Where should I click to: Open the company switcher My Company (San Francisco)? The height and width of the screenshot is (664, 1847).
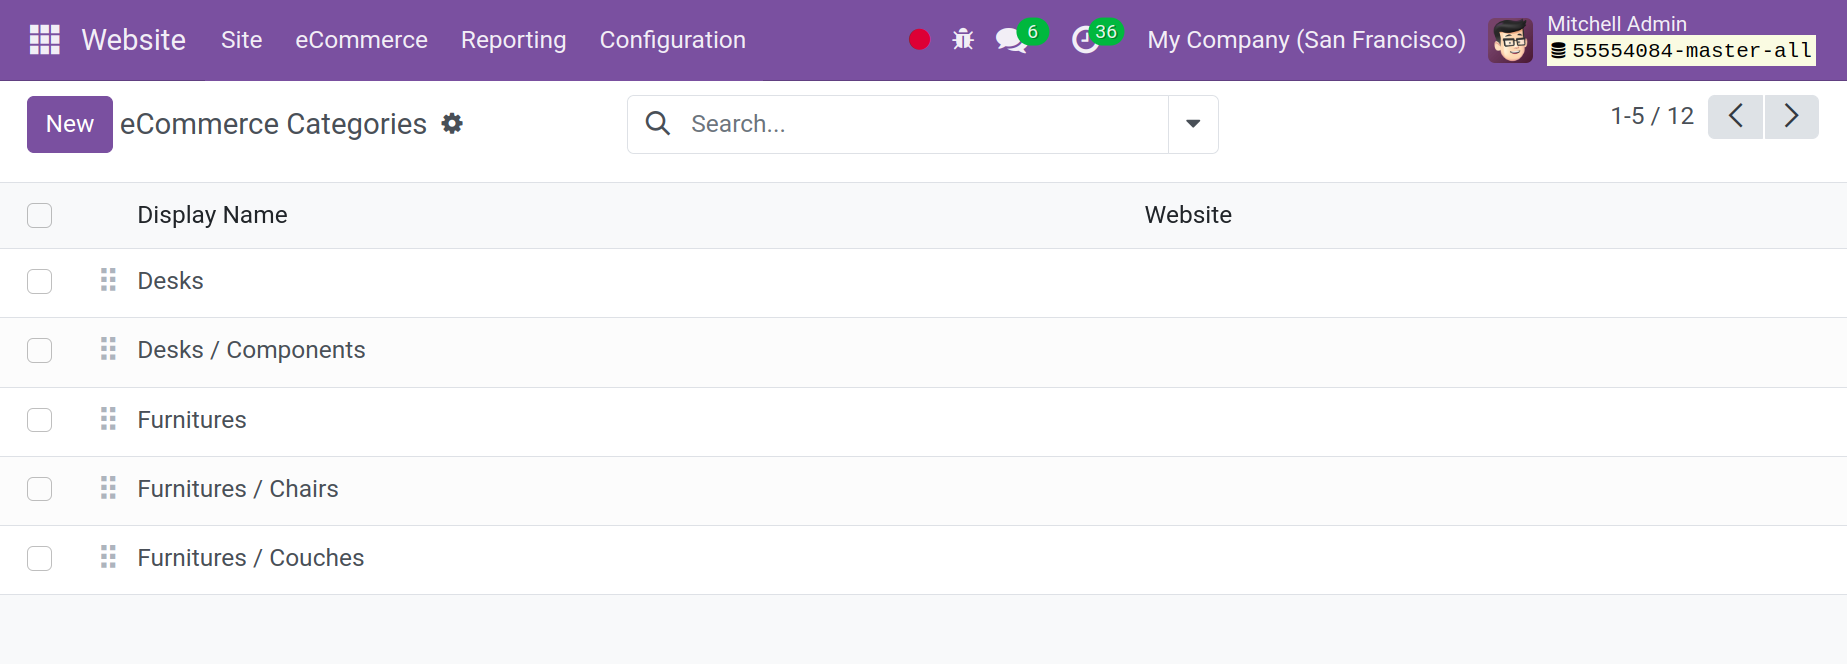1306,40
